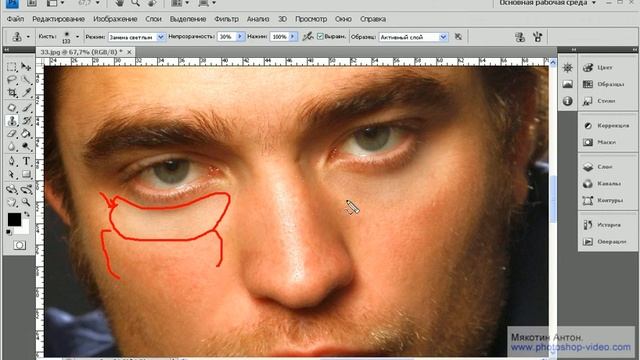Select the History Brush tool

27,121
